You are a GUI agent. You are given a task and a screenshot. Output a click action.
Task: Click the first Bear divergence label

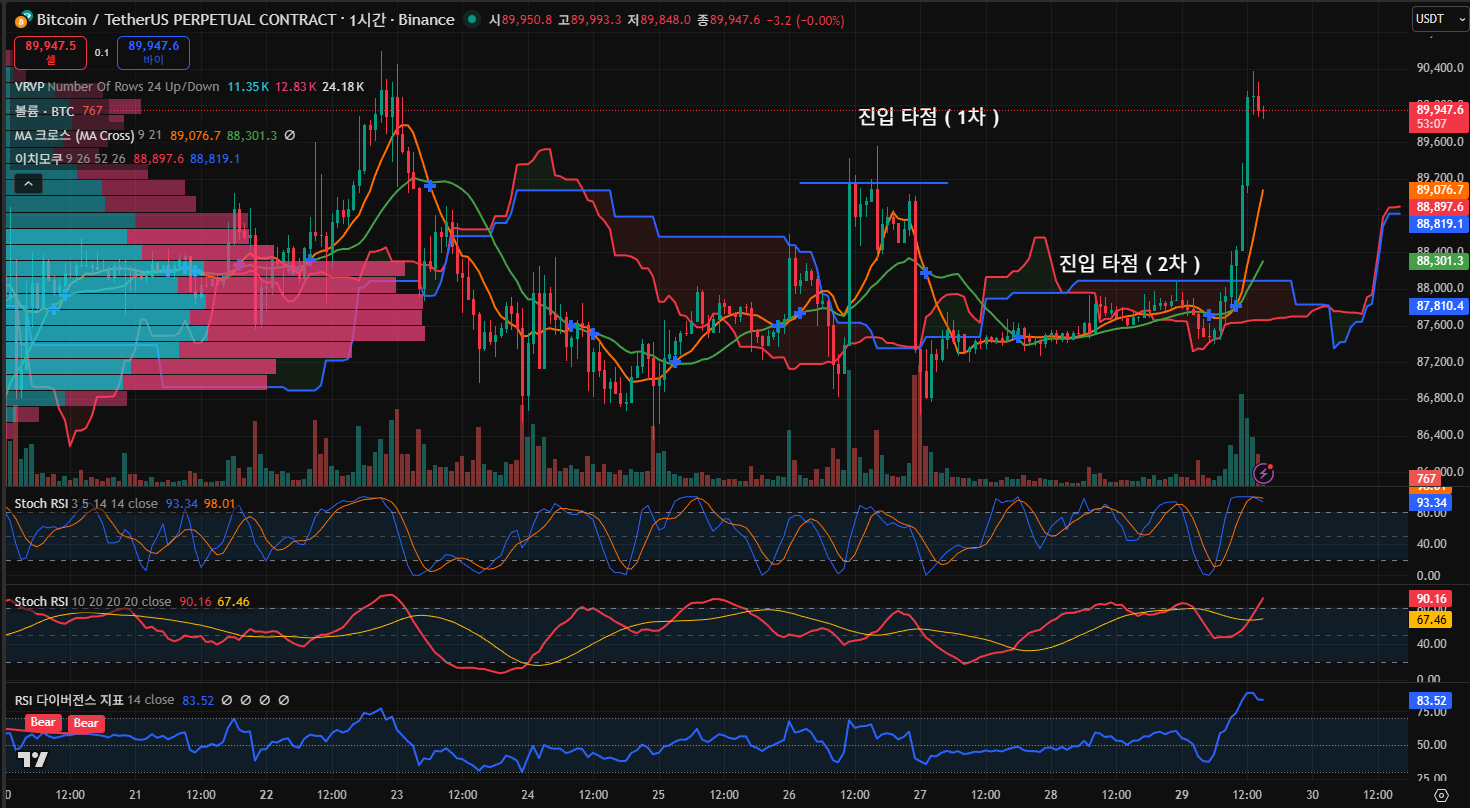click(42, 723)
